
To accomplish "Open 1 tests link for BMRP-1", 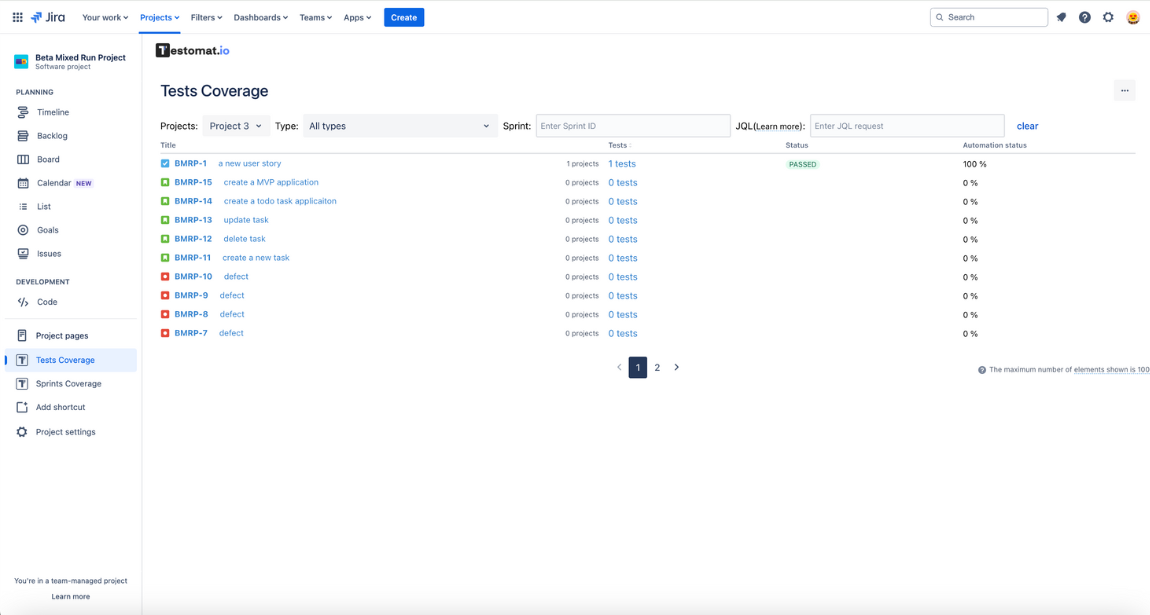I will click(x=623, y=163).
